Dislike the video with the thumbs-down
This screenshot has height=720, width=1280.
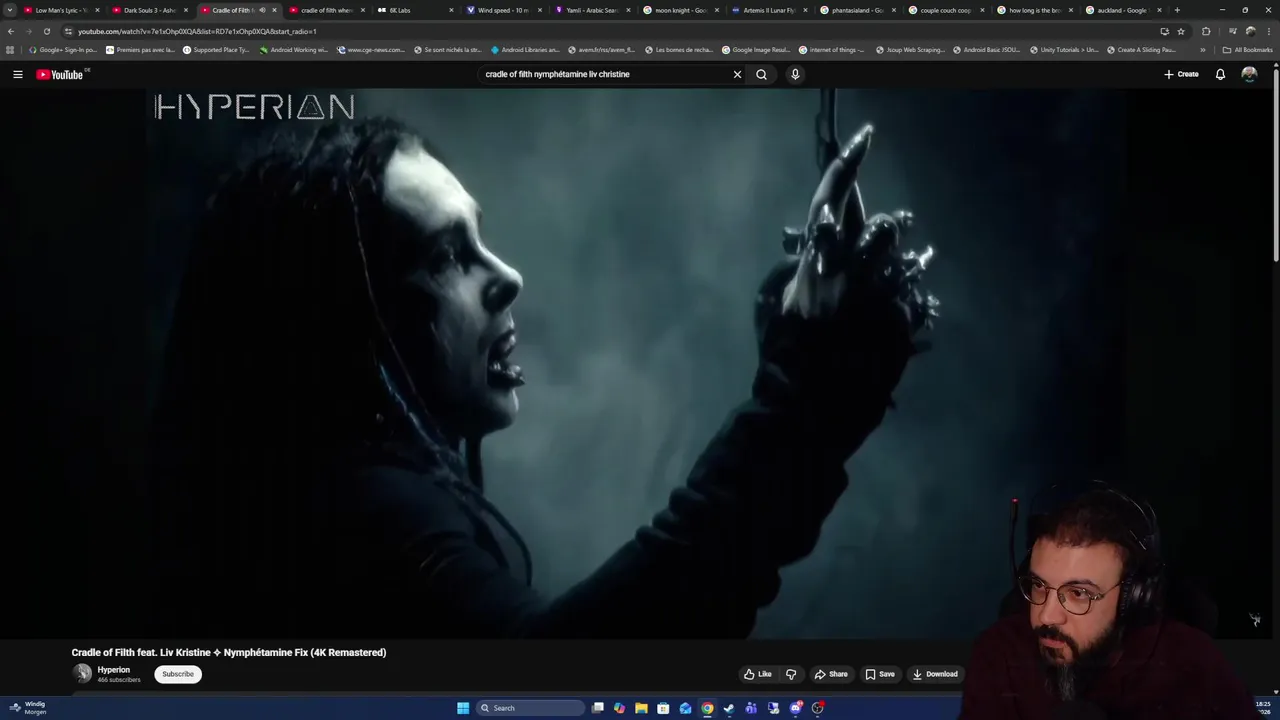791,674
